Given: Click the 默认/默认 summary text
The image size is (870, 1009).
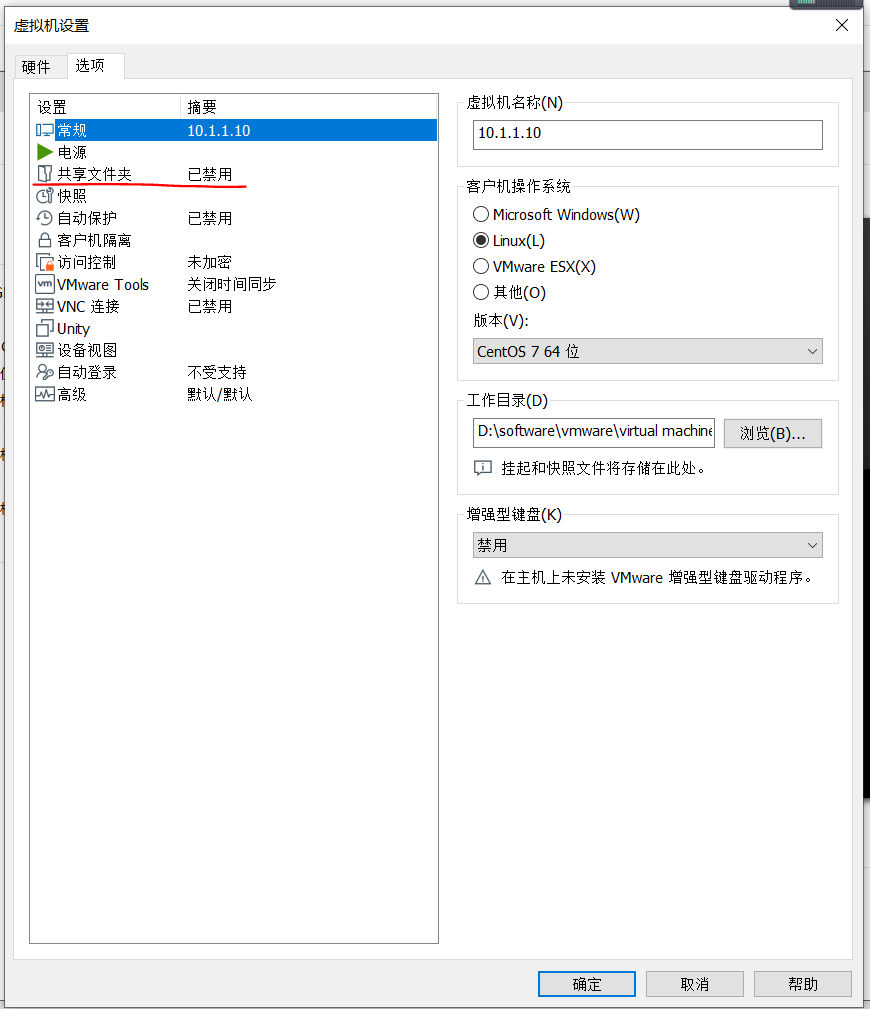Looking at the screenshot, I should click(219, 394).
